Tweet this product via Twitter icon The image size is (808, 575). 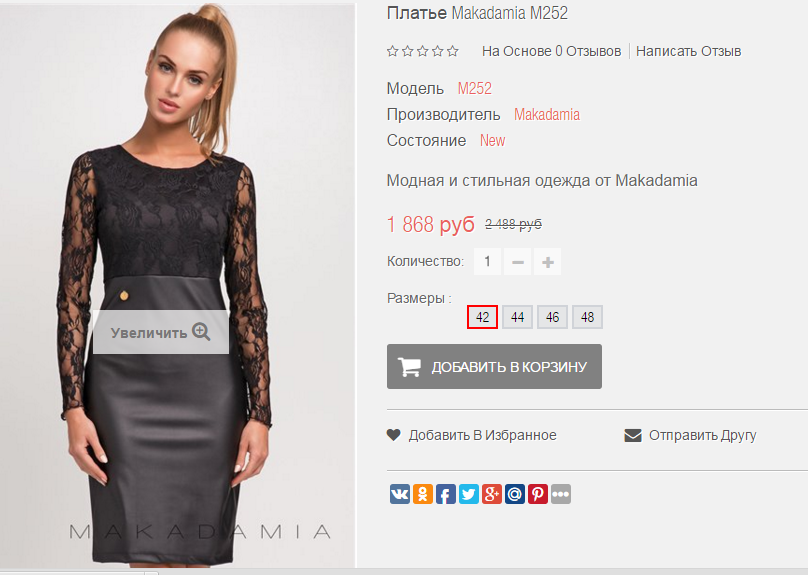click(469, 494)
